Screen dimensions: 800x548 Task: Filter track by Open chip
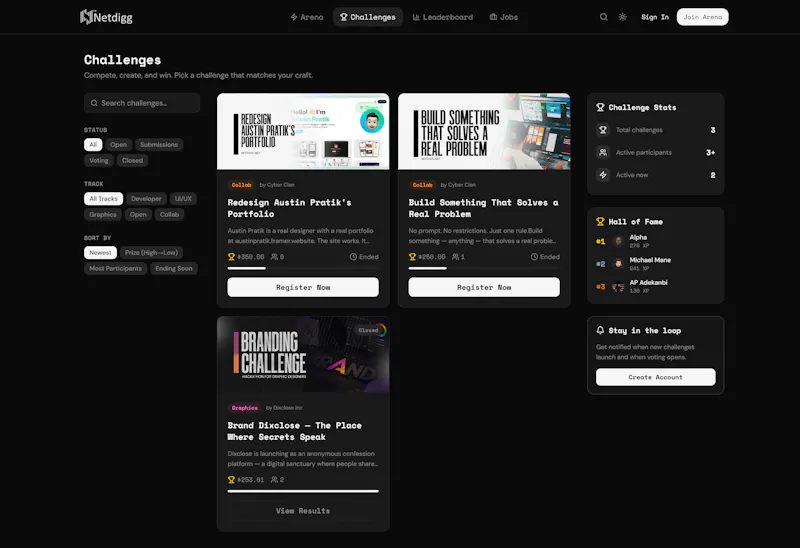138,215
